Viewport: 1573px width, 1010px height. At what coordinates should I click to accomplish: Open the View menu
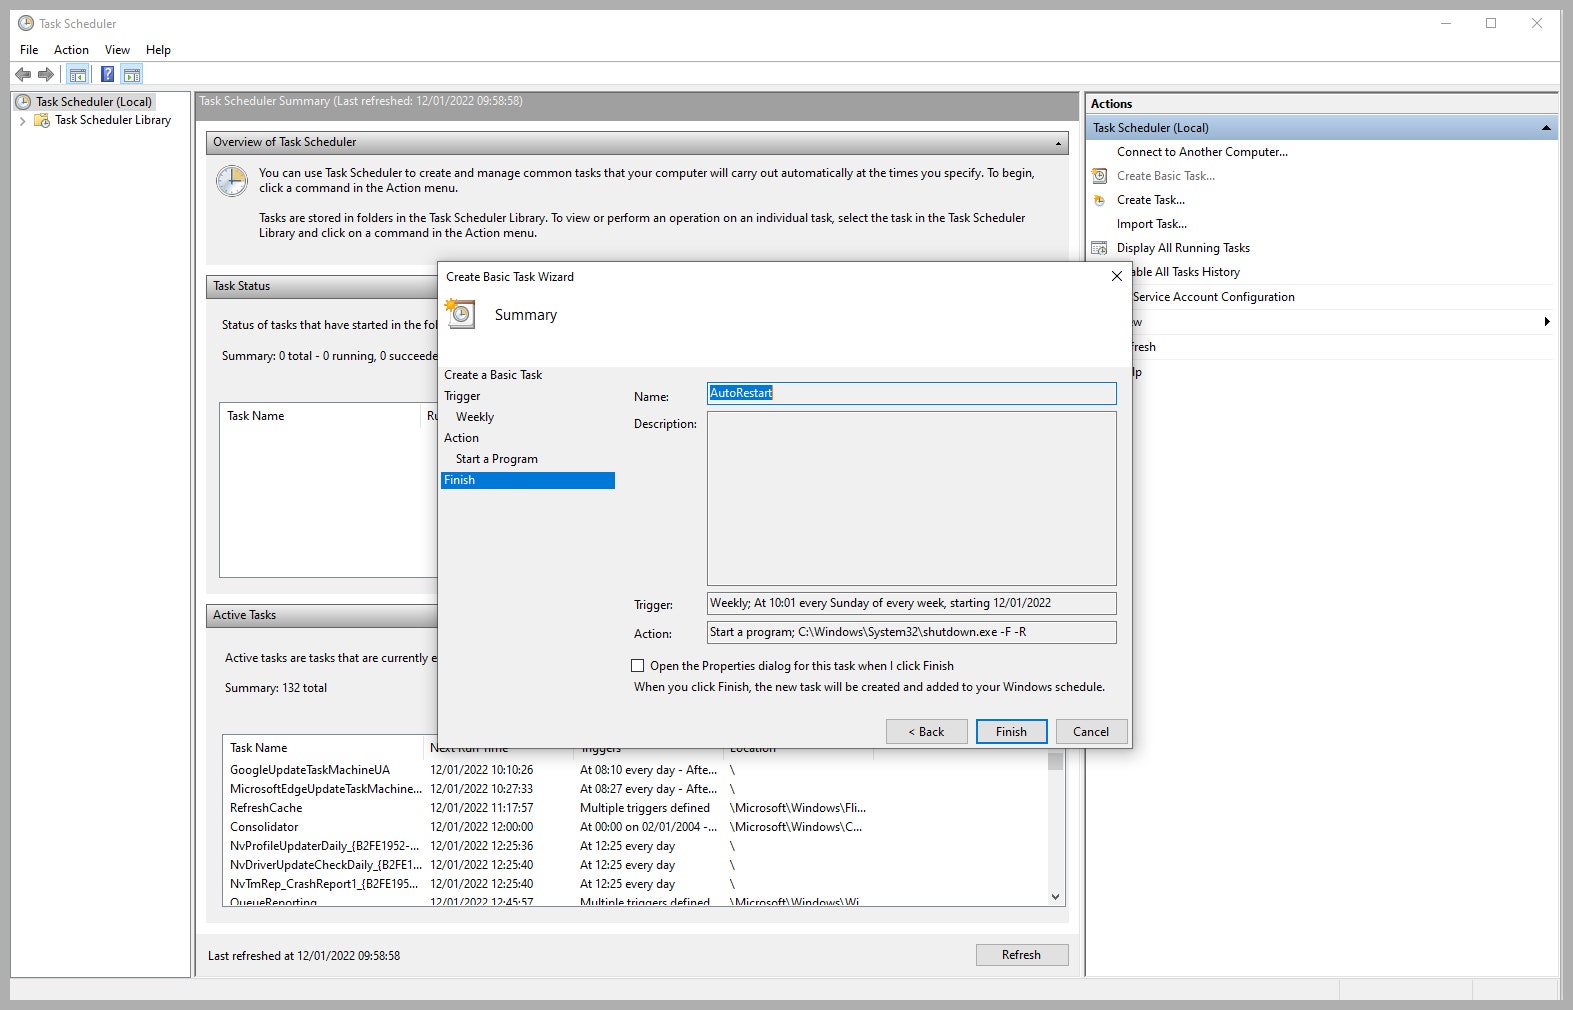(117, 50)
